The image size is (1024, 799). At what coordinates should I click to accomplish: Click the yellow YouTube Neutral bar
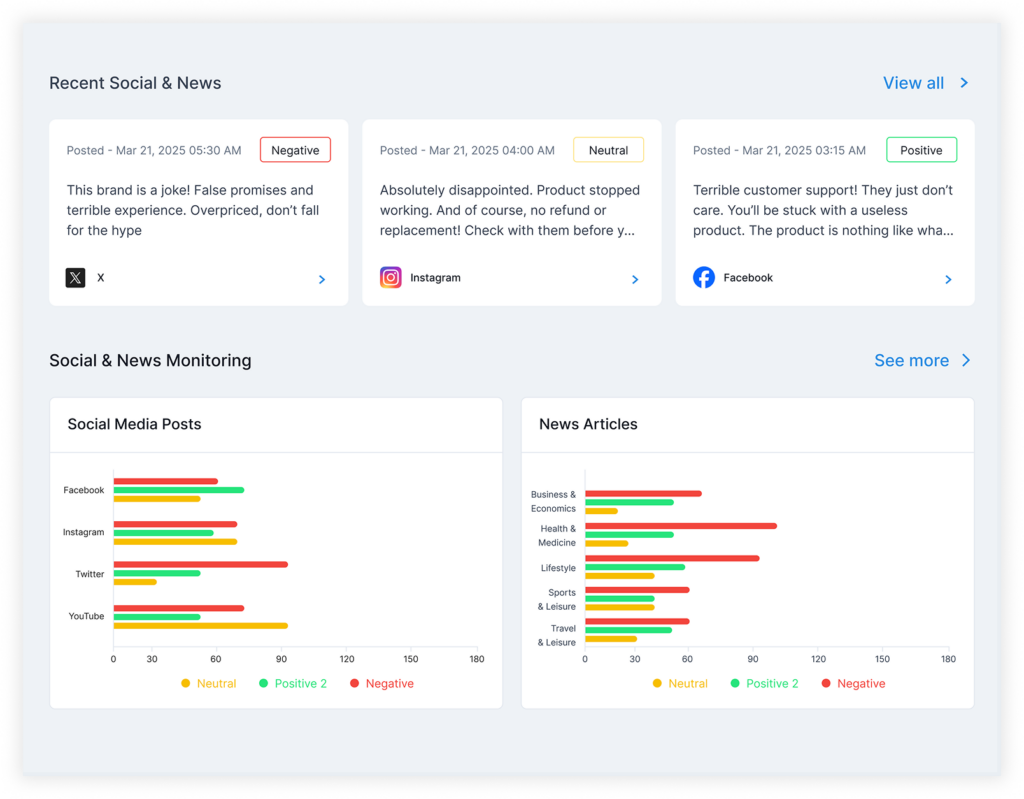200,626
